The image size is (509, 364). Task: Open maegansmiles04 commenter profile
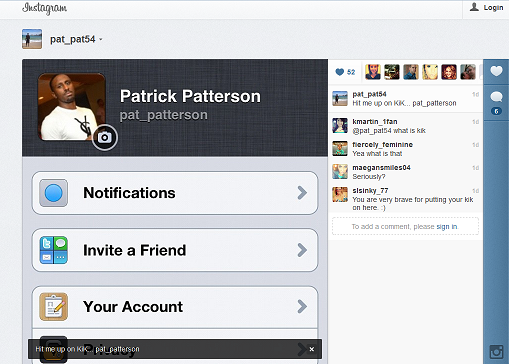point(381,168)
